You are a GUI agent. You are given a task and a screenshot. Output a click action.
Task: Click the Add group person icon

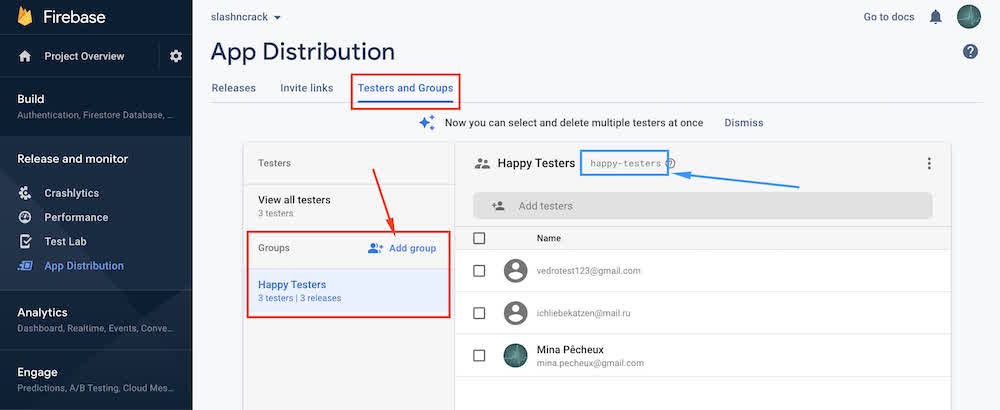tap(376, 248)
